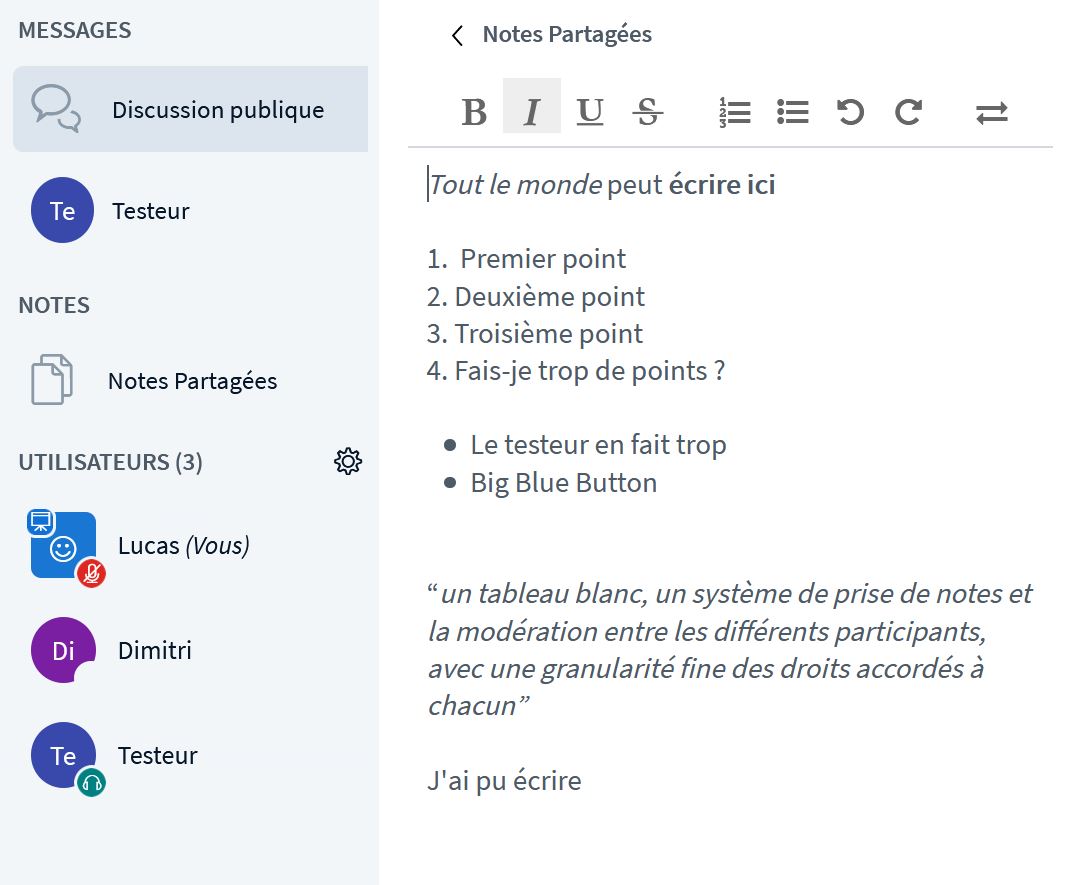1077x885 pixels.
Task: Collapse Notes Partagées using back chevron
Action: click(x=458, y=36)
